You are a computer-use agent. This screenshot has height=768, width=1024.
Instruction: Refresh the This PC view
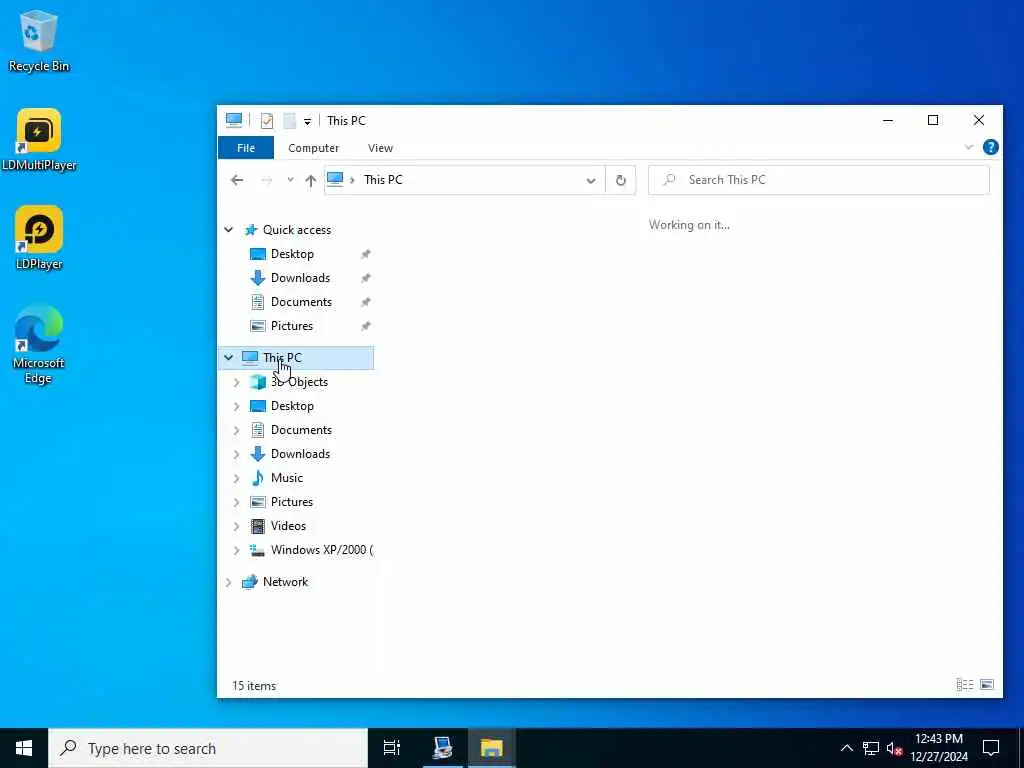coord(620,181)
